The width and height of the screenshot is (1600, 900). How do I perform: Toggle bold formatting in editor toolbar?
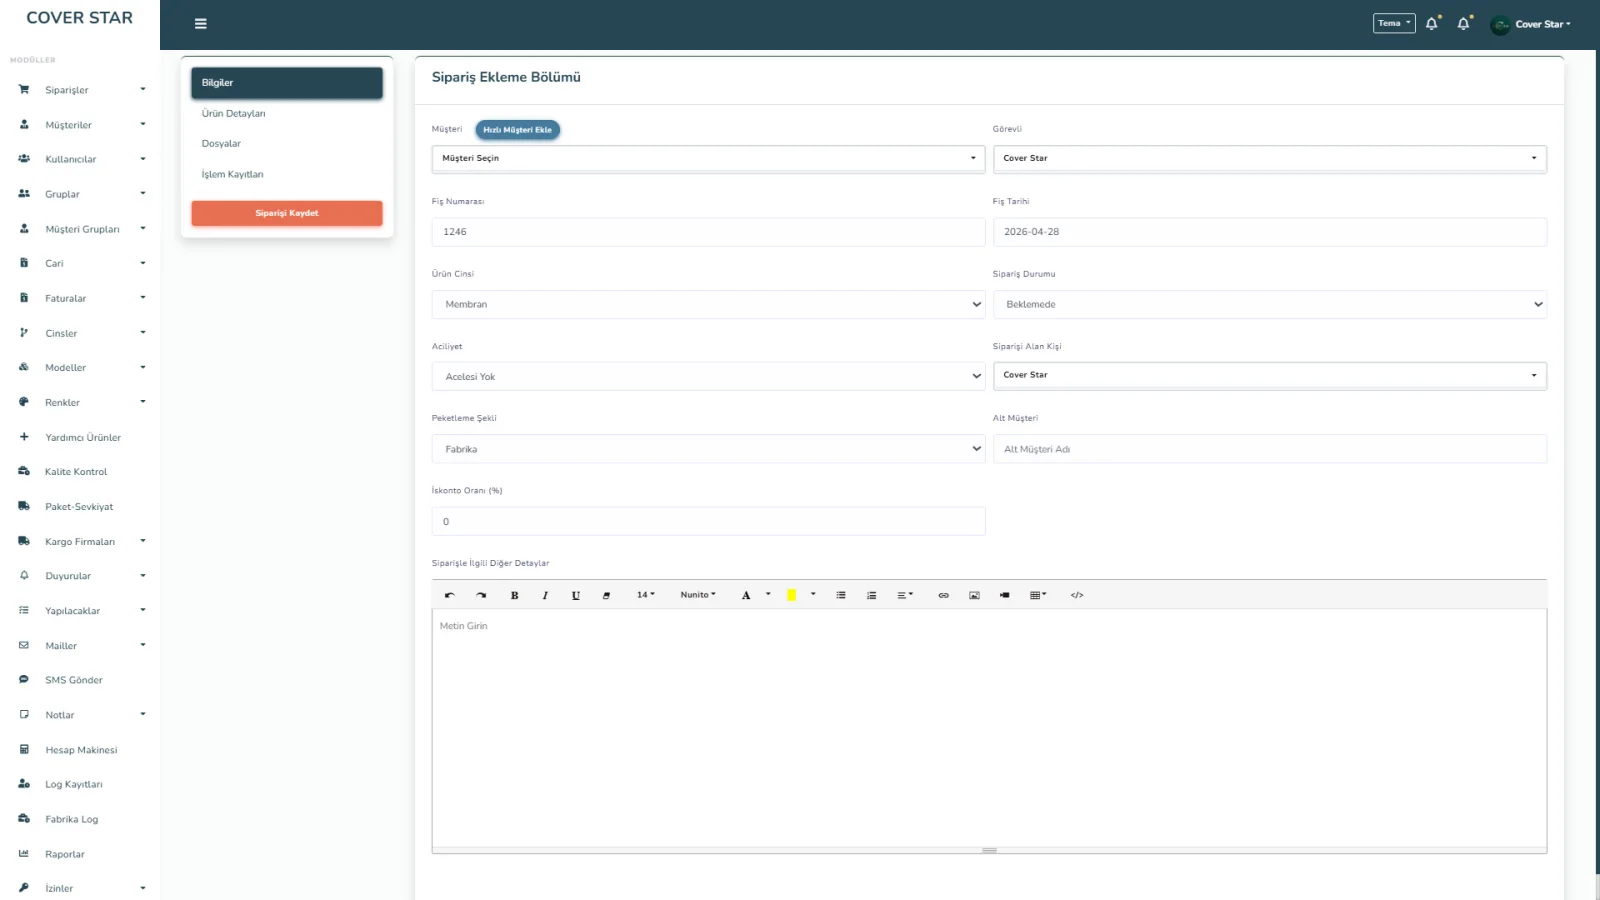(x=514, y=595)
